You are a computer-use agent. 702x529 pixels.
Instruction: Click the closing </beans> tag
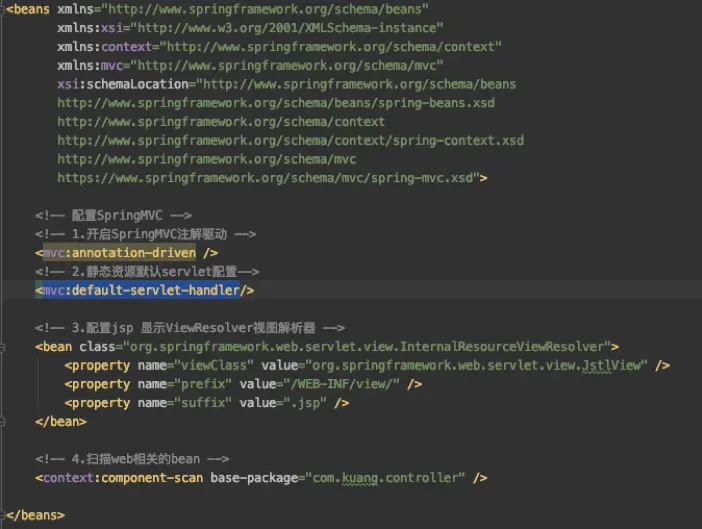(35, 515)
